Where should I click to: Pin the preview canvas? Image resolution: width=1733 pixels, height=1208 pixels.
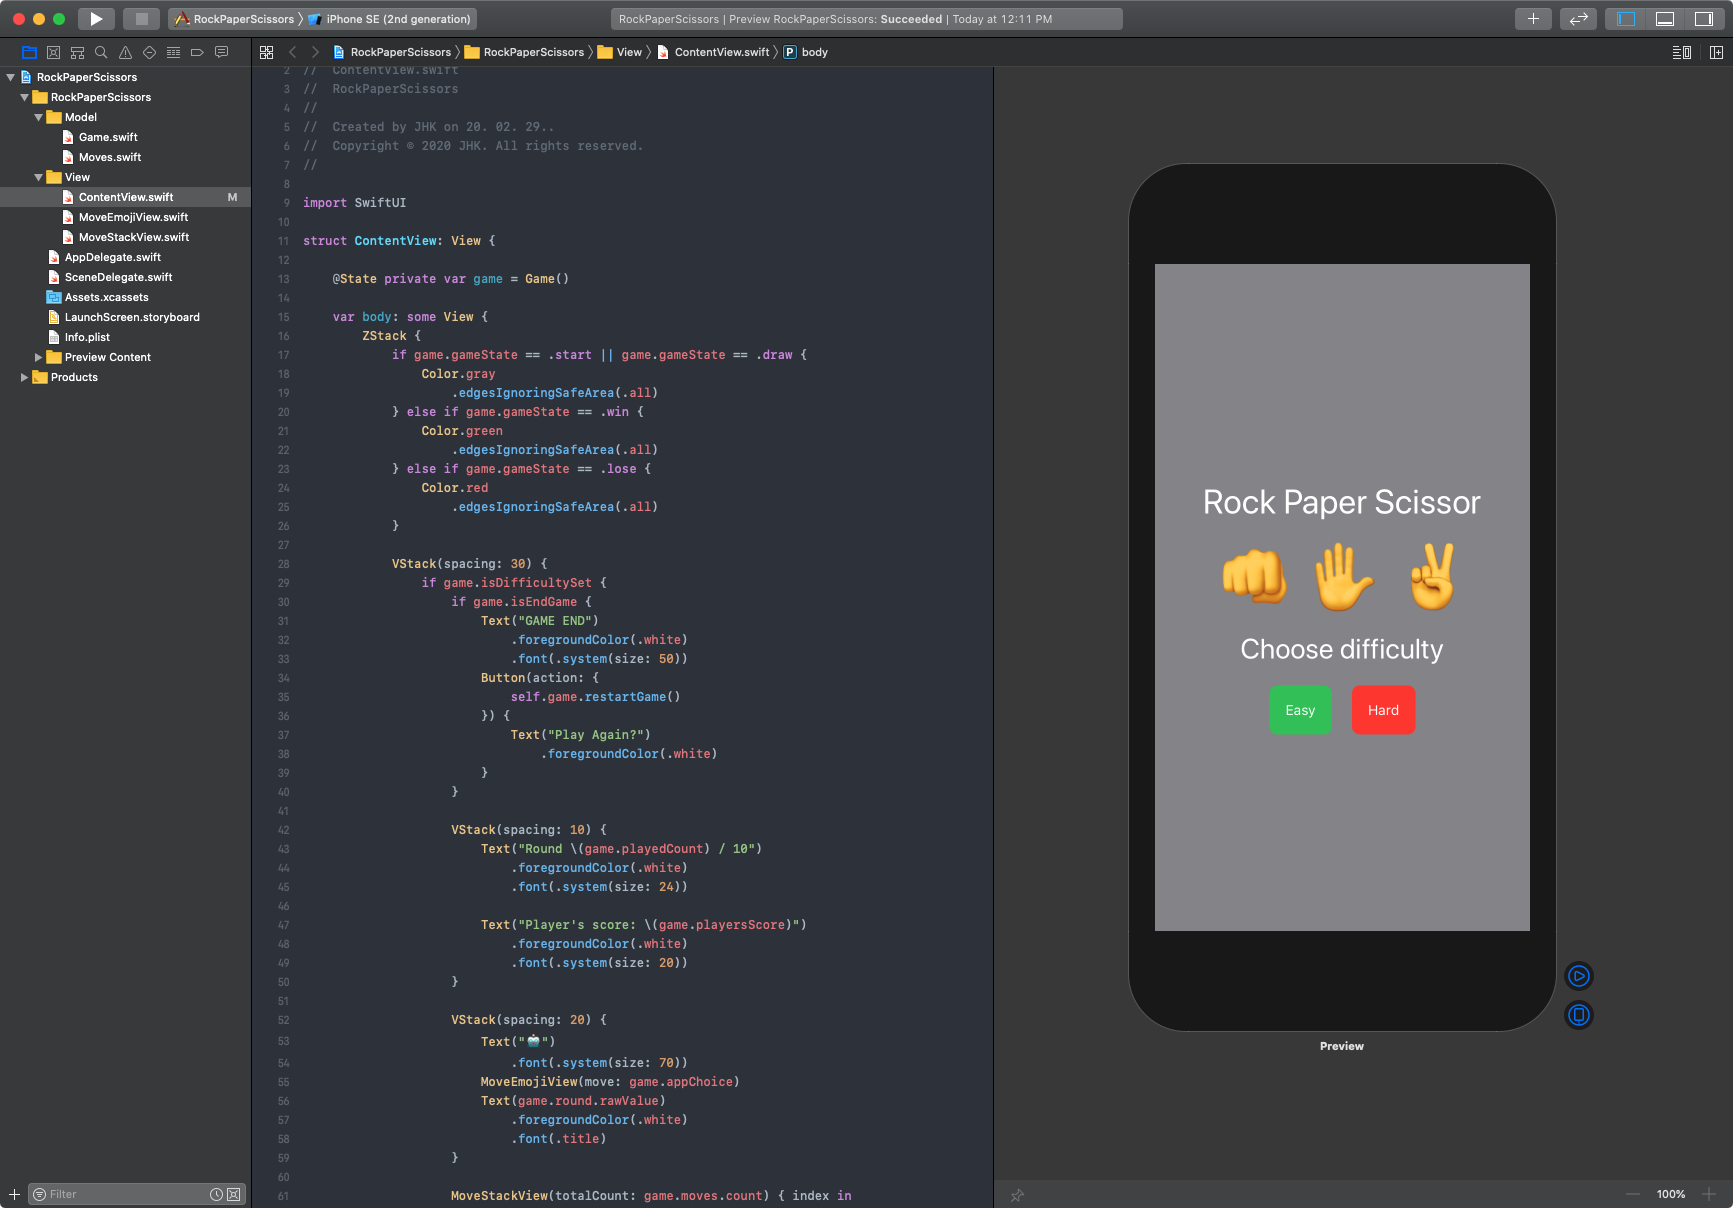[1017, 1195]
